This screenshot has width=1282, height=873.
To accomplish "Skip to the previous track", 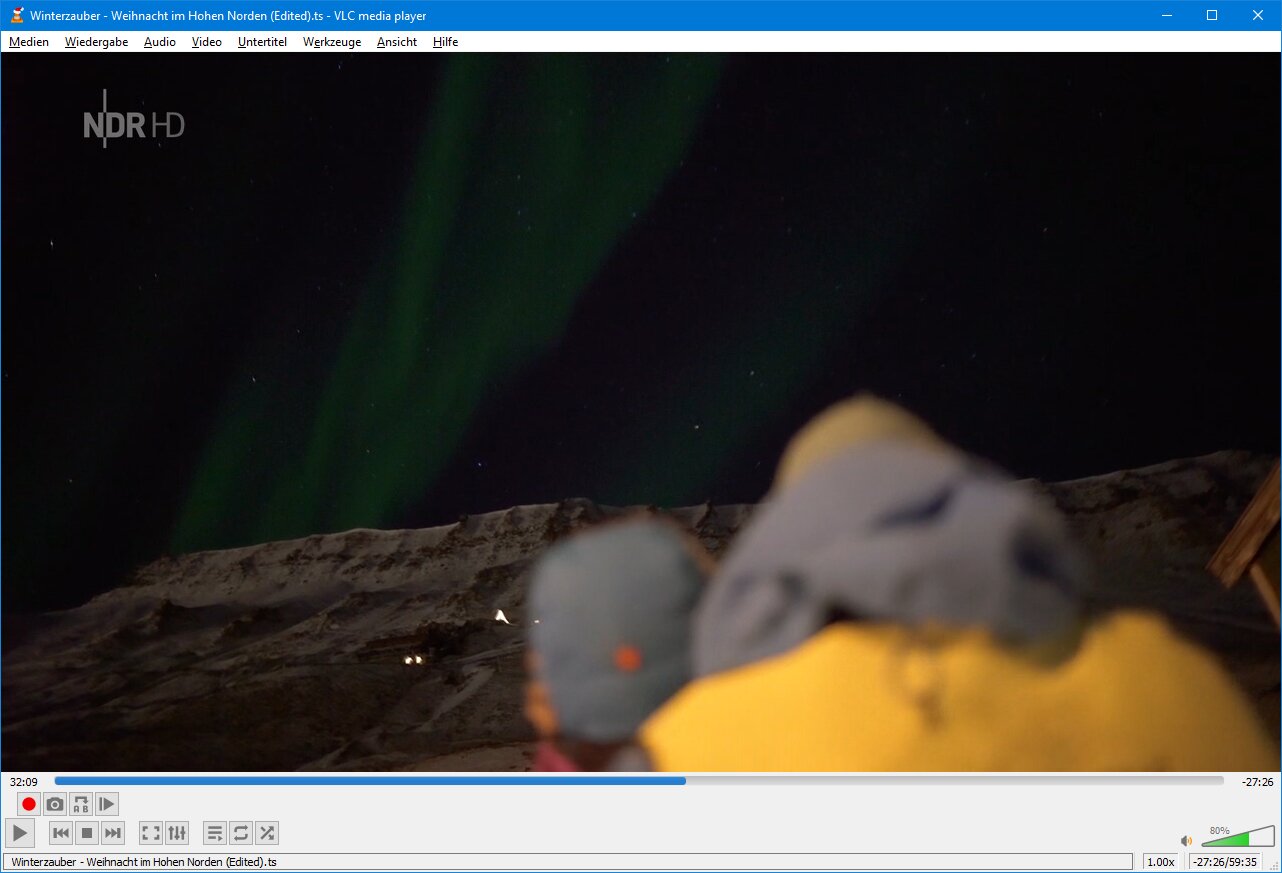I will (61, 833).
